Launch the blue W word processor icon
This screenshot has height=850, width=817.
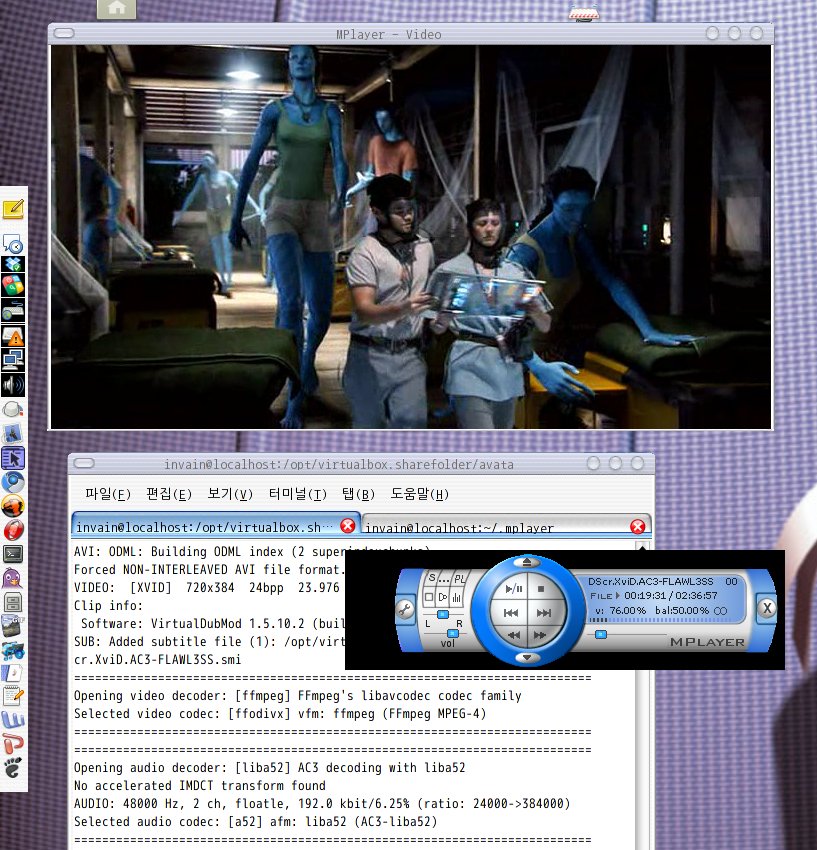(x=13, y=720)
